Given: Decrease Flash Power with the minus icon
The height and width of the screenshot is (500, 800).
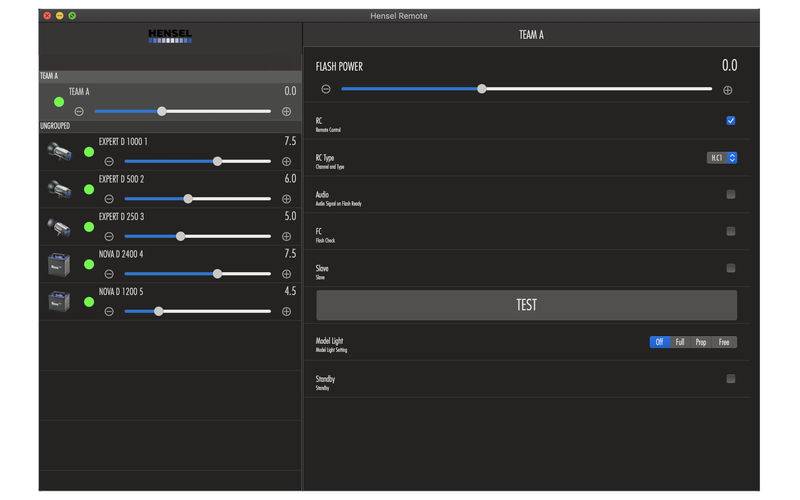Looking at the screenshot, I should [x=326, y=89].
